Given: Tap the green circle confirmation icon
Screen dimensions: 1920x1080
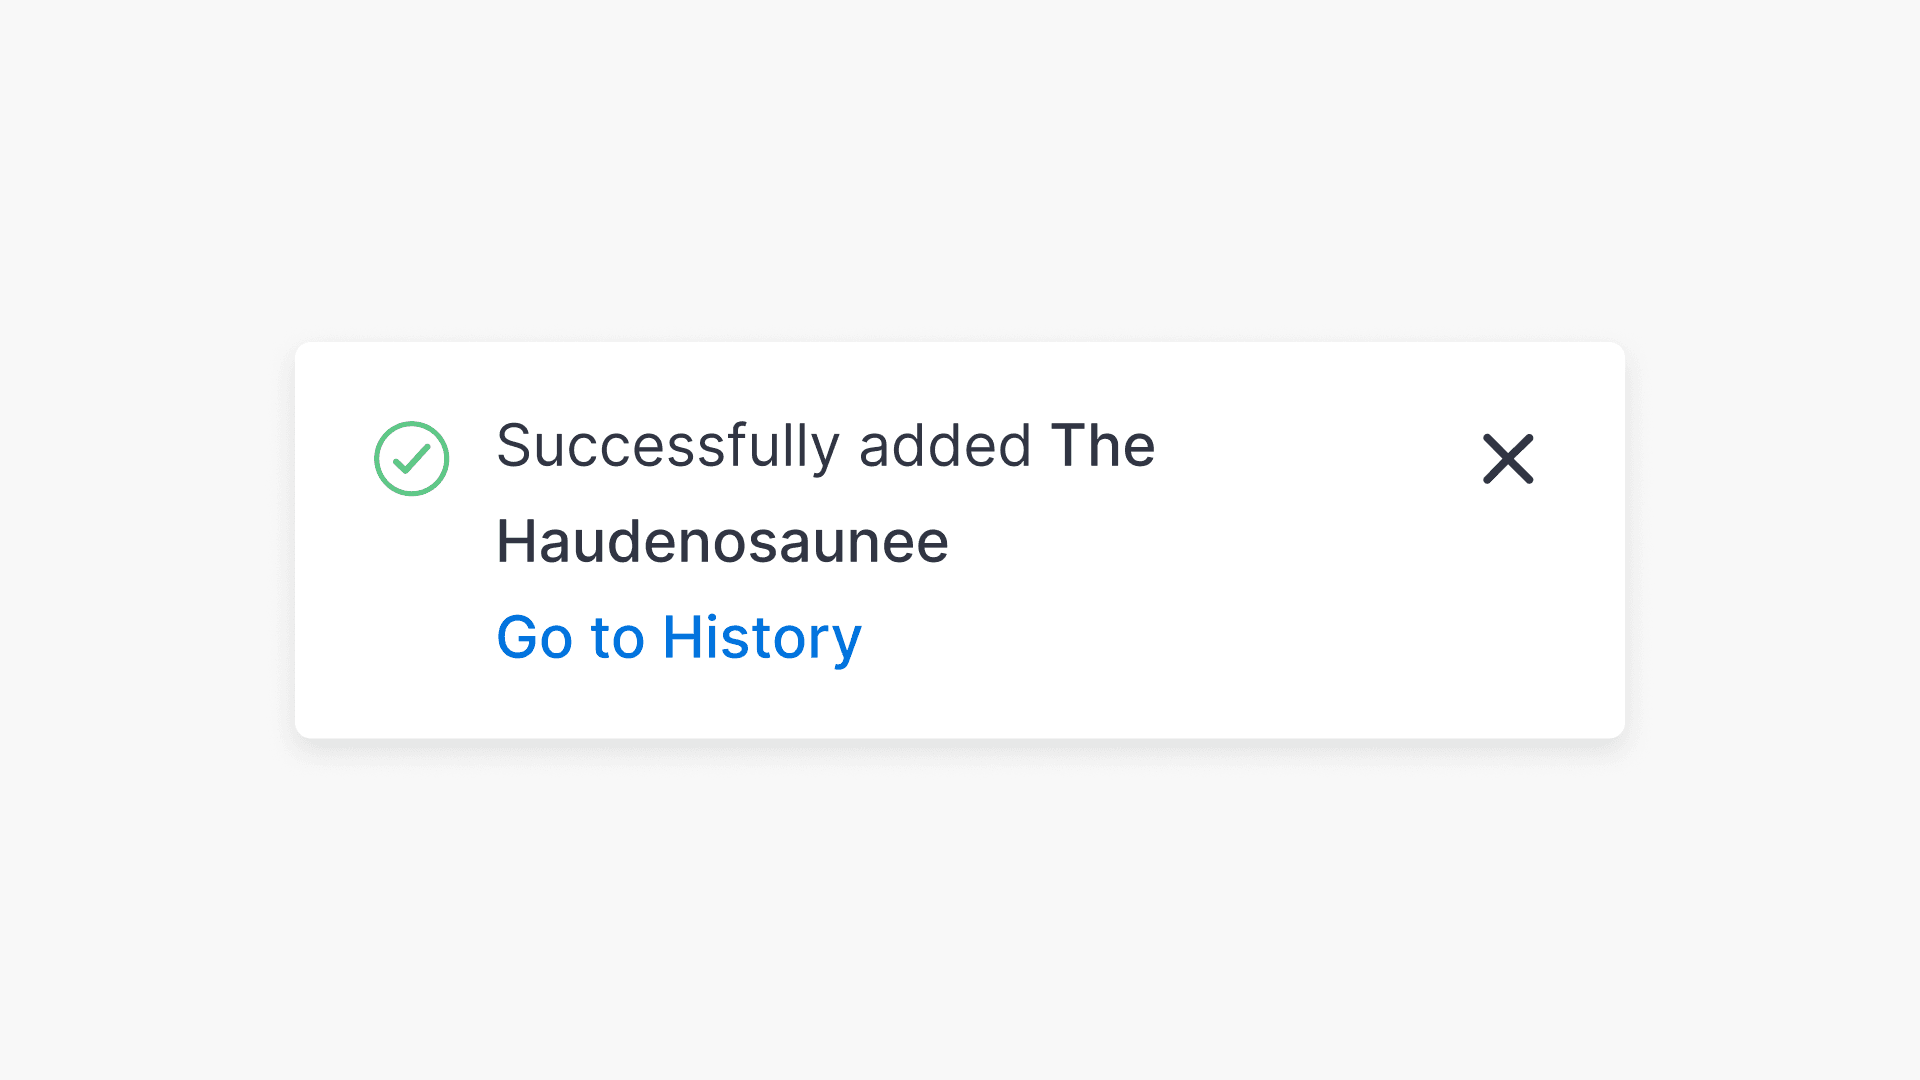Looking at the screenshot, I should 411,459.
